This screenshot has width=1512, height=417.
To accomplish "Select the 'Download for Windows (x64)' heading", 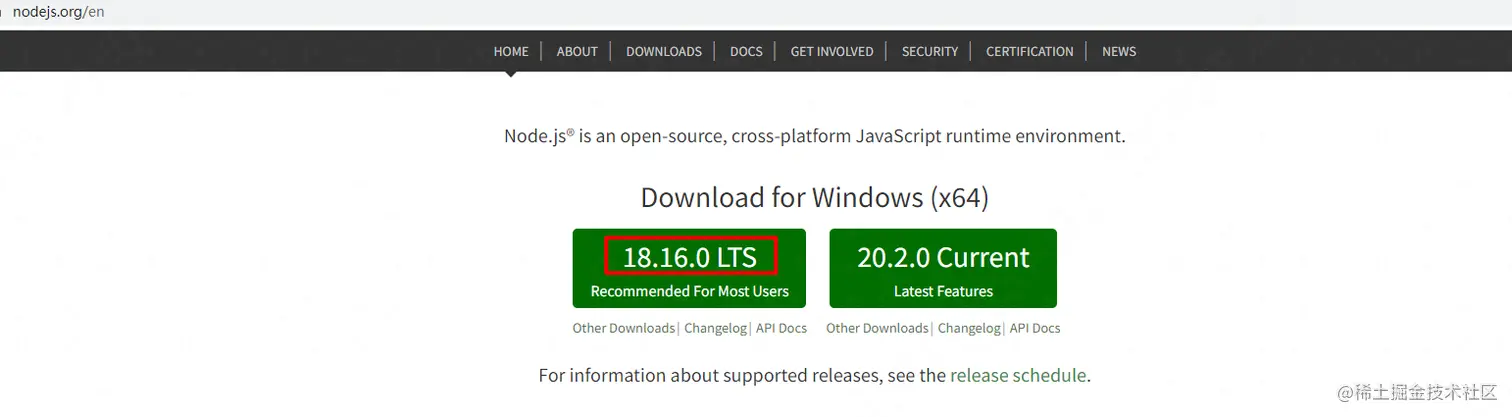I will point(815,197).
